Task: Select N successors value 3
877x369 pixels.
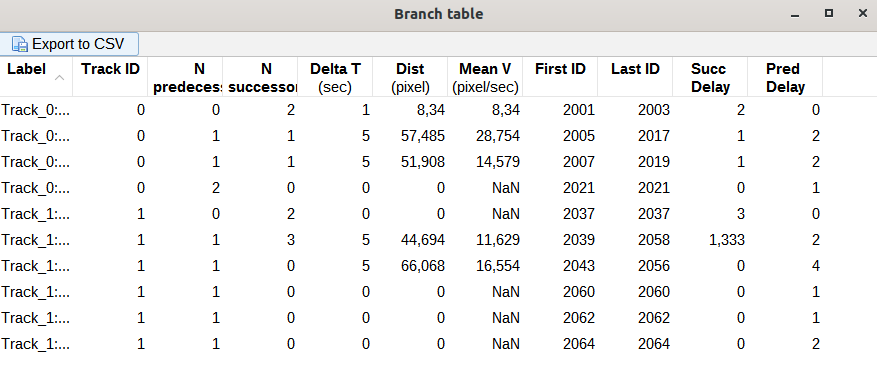Action: [x=260, y=240]
